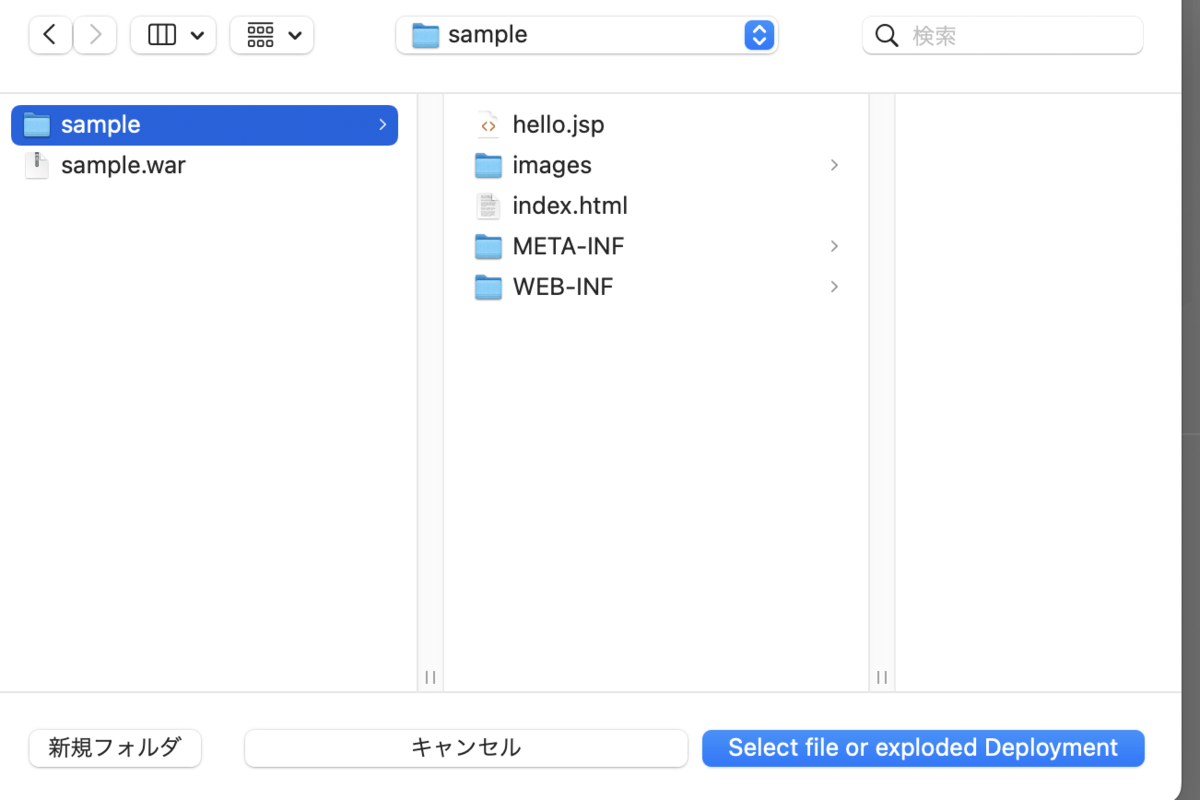Click the sample.war file icon in sidebar
The height and width of the screenshot is (800, 1200).
[36, 165]
